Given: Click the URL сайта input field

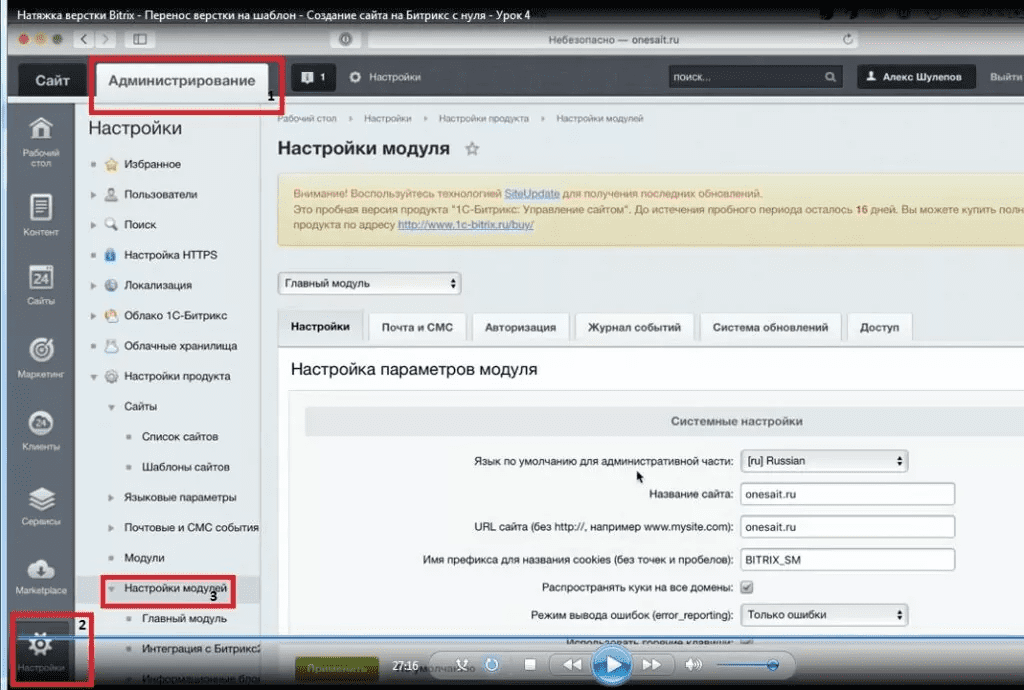Looking at the screenshot, I should [847, 527].
